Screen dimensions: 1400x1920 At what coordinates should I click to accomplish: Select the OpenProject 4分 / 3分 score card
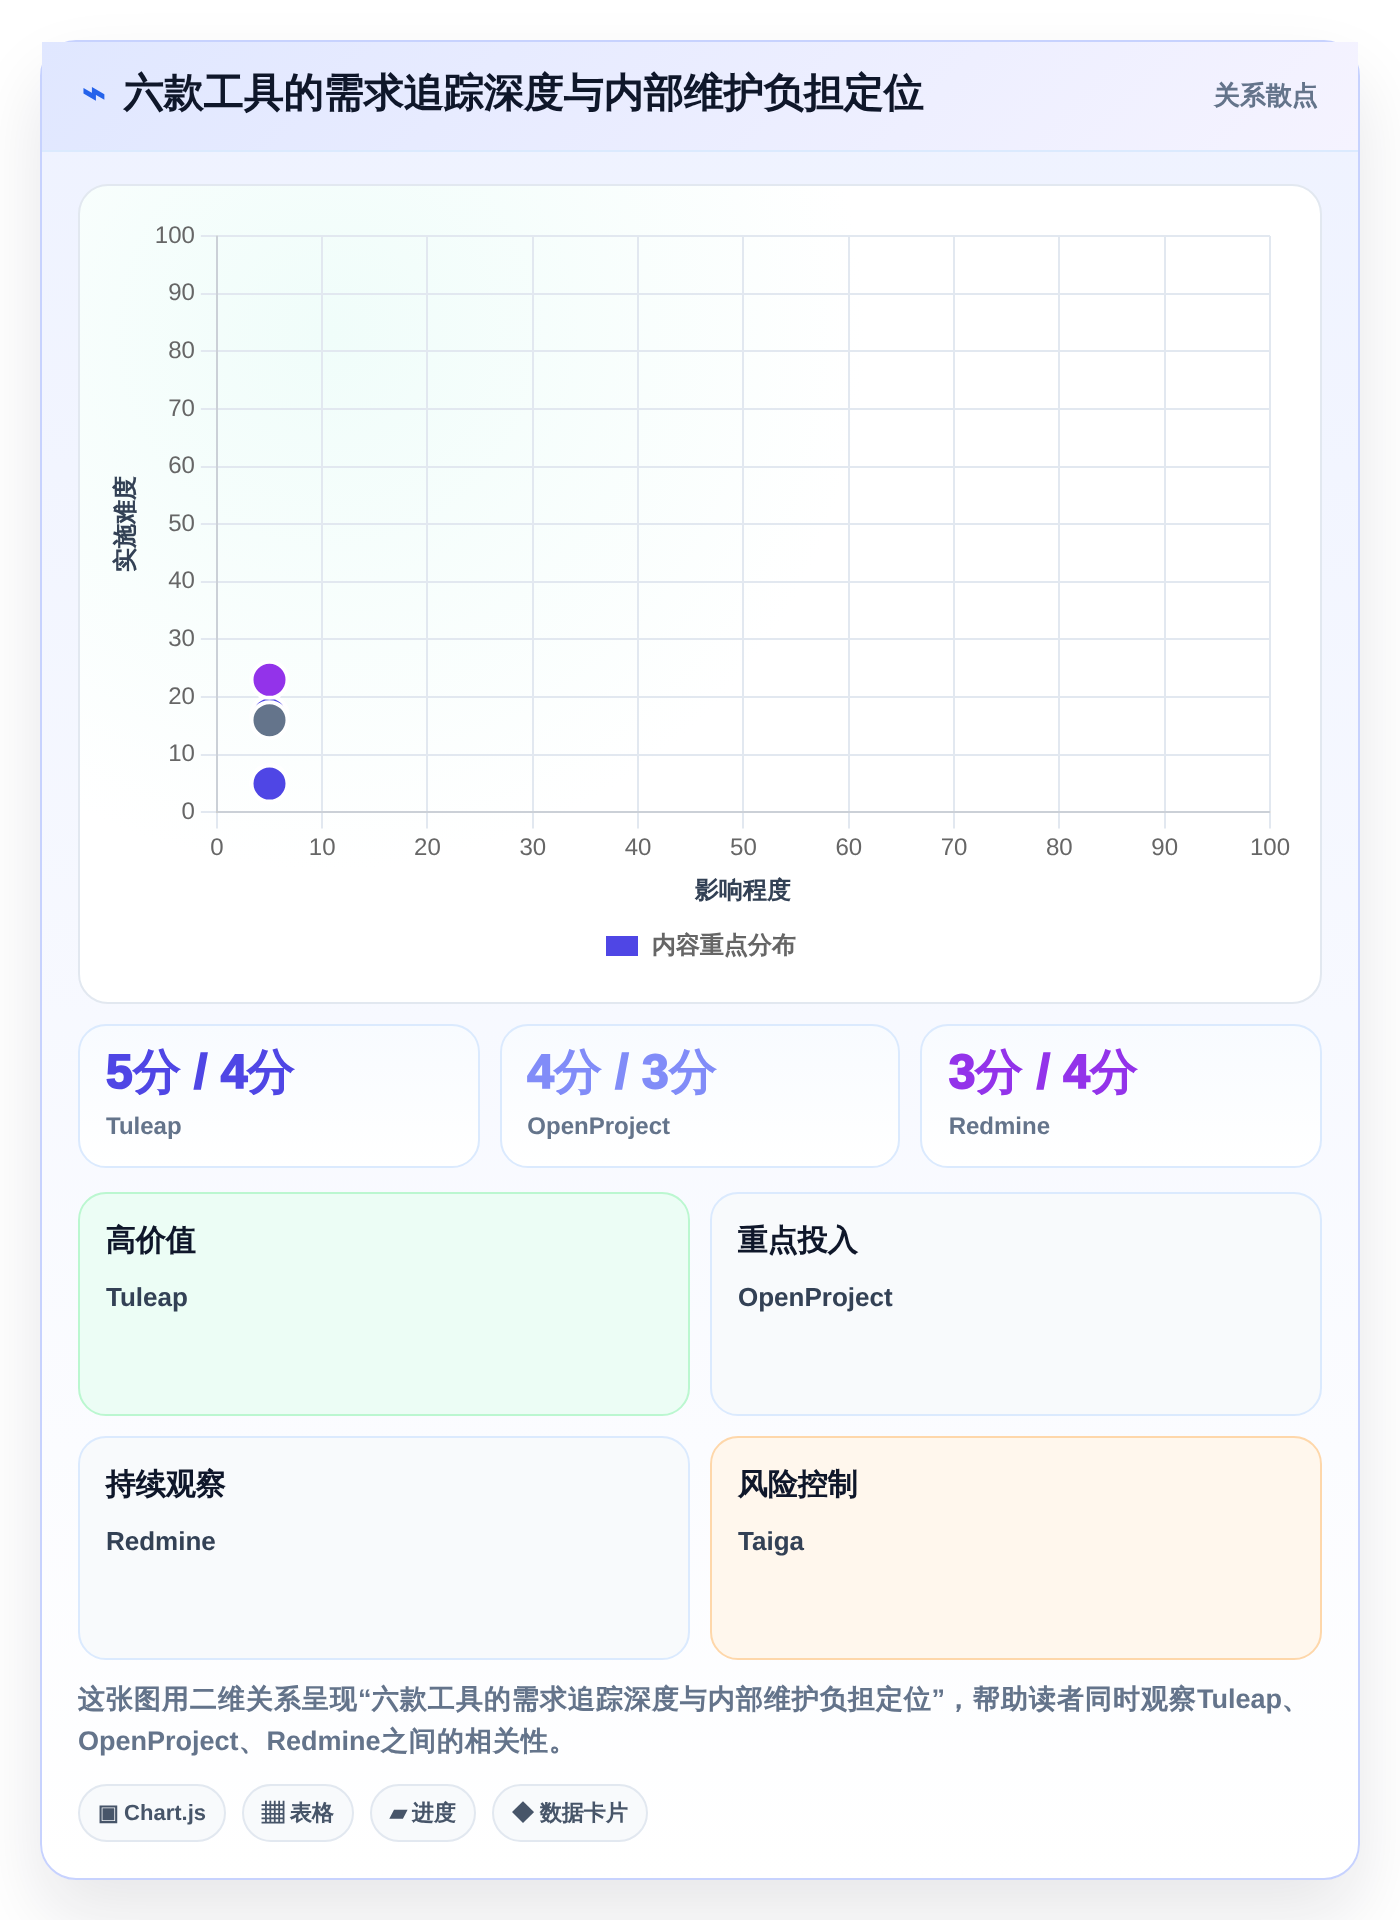tap(700, 1096)
